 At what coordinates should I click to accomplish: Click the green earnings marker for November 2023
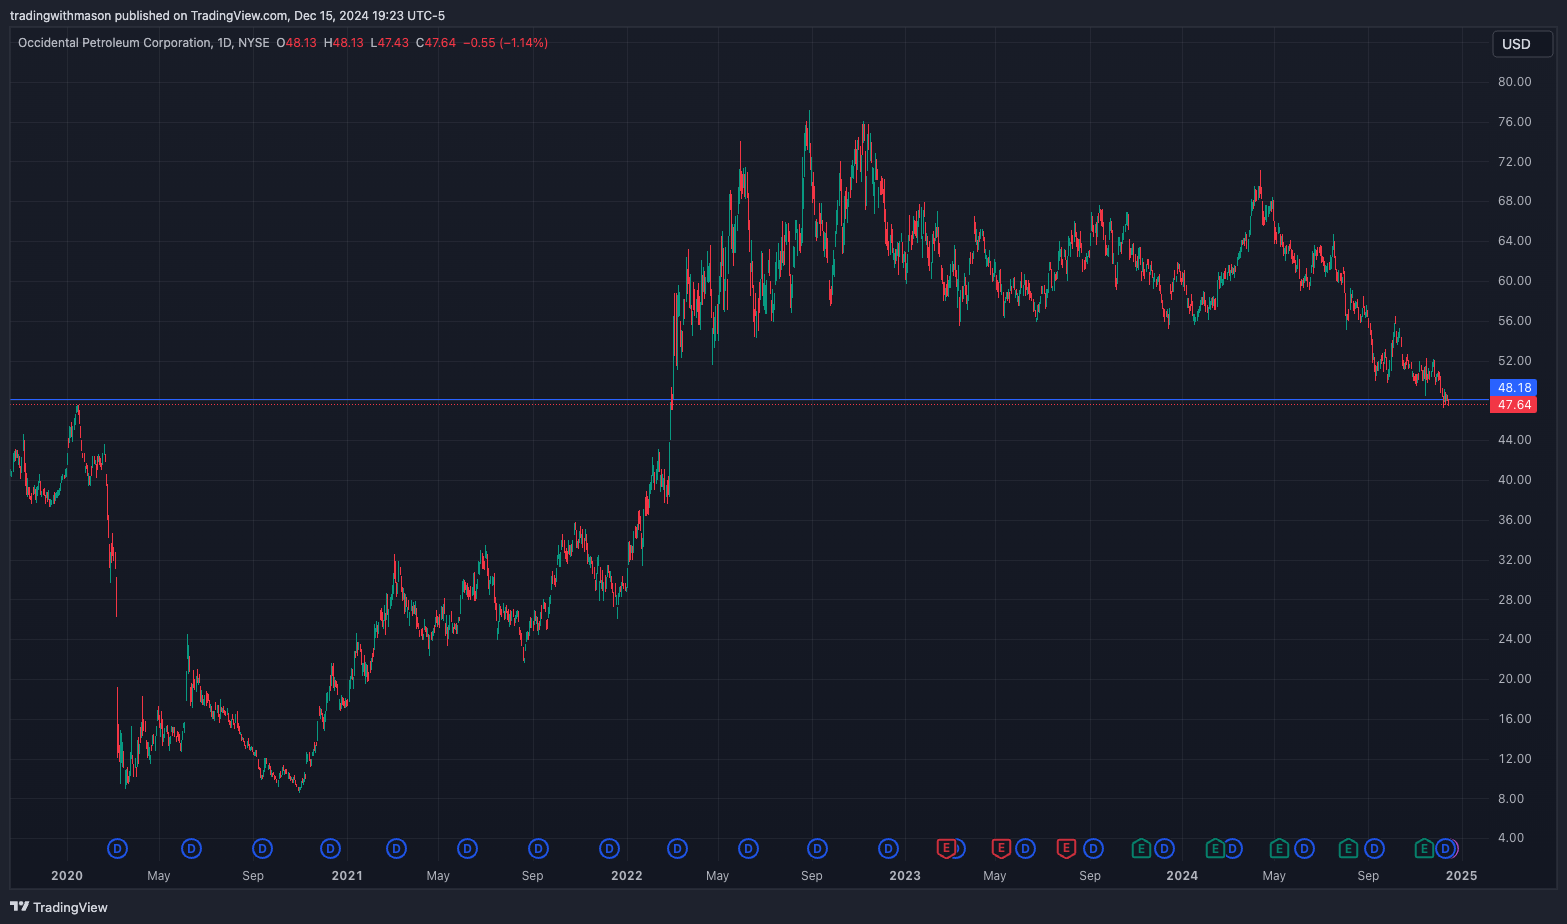[1141, 849]
